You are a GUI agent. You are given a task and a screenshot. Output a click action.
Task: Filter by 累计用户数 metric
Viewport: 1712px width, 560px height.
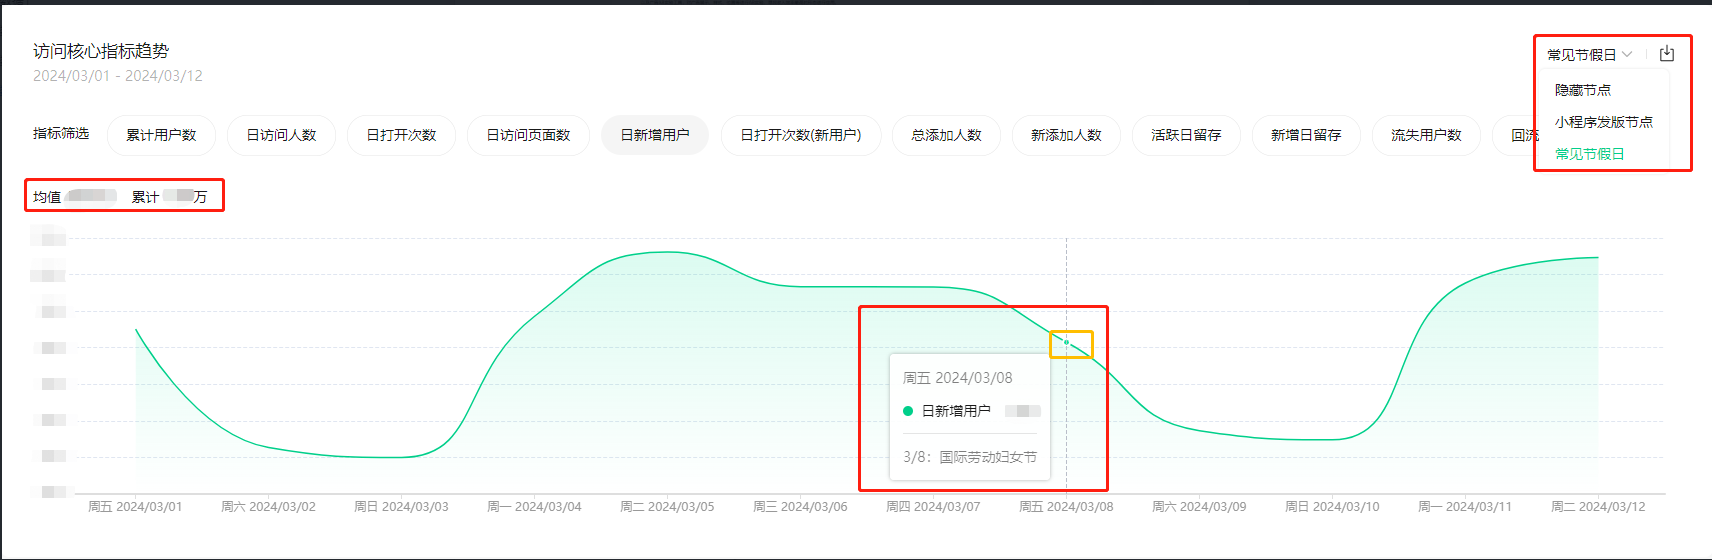161,135
